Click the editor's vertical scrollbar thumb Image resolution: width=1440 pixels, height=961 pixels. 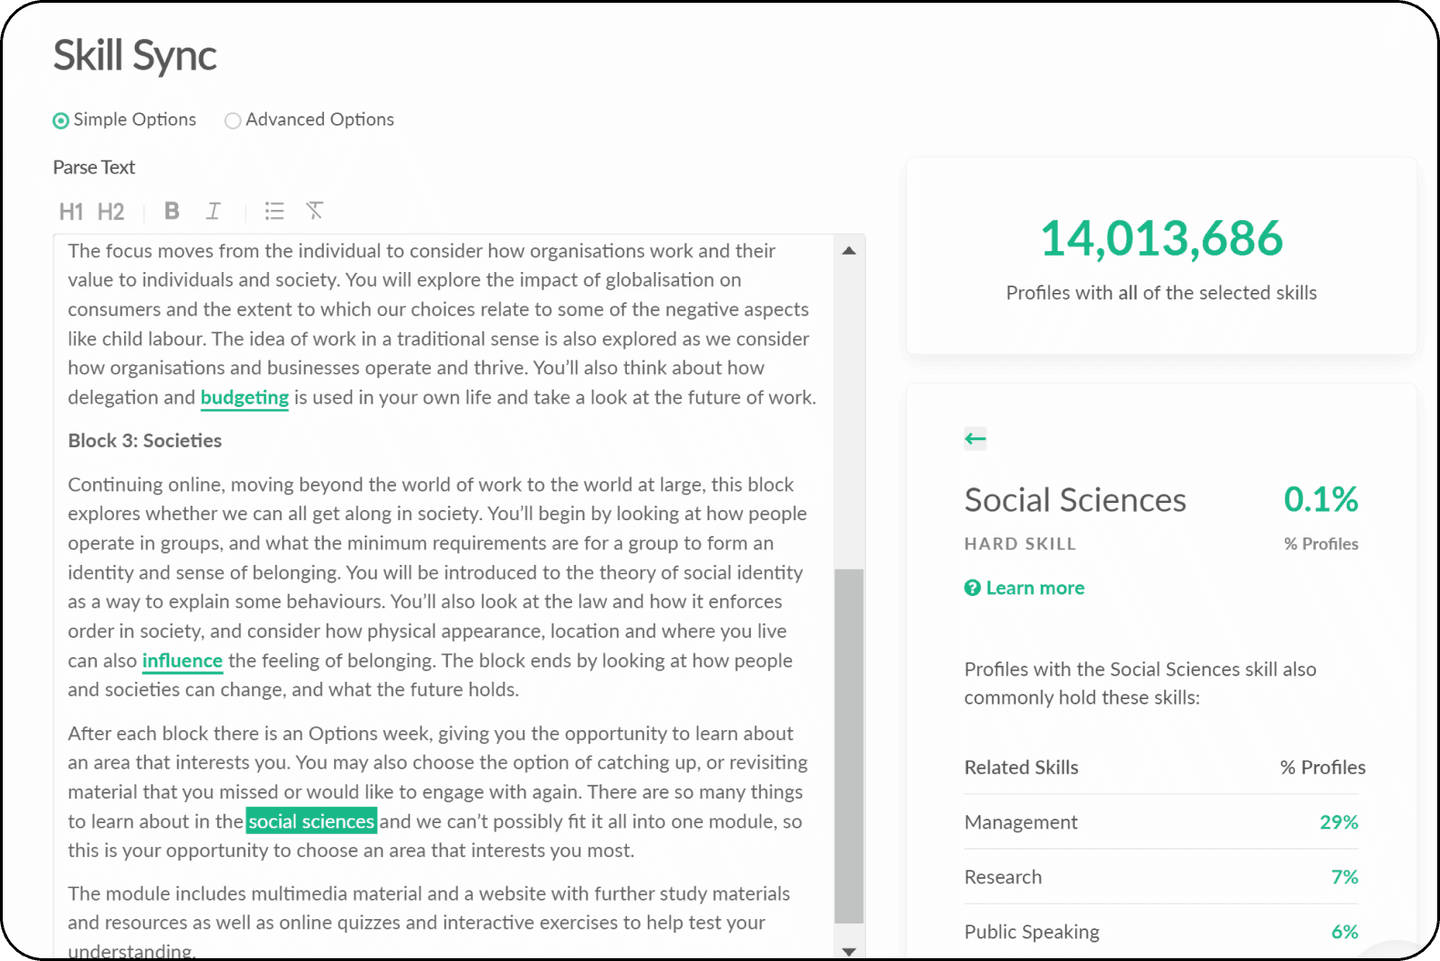click(848, 745)
